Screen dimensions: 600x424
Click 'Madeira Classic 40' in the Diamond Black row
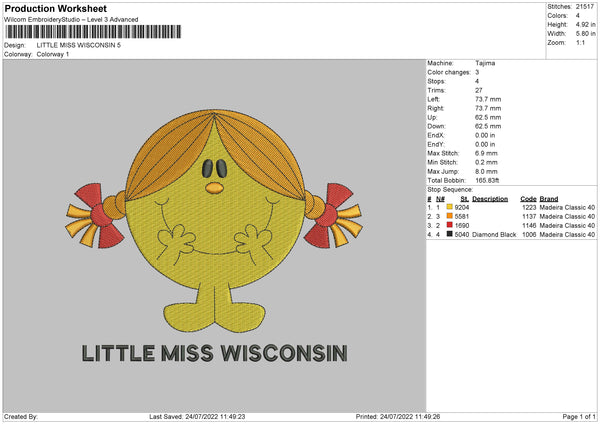click(x=567, y=234)
